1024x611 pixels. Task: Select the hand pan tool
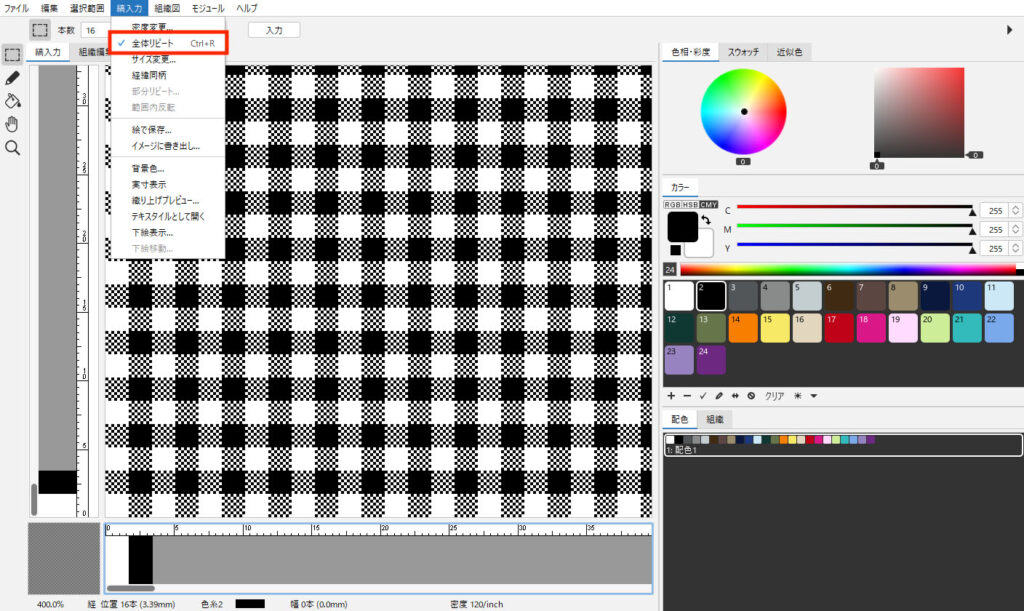click(13, 124)
